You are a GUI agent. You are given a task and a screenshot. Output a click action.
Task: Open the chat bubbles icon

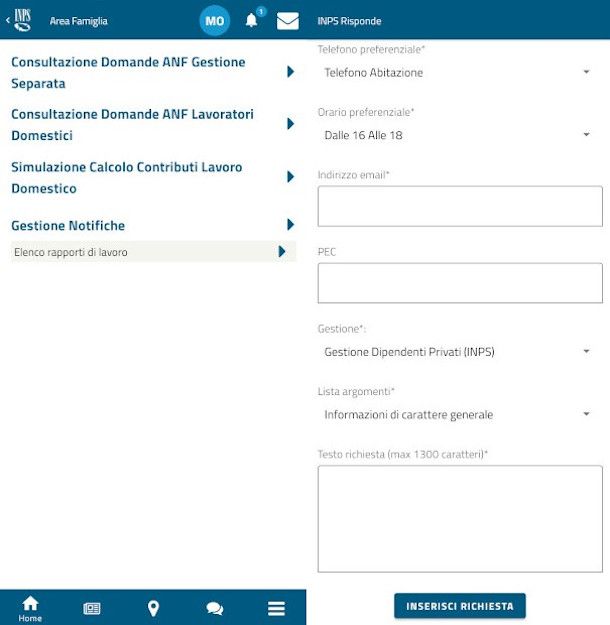[214, 609]
